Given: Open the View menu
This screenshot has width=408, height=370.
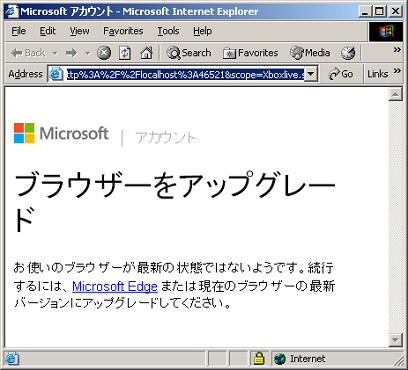Looking at the screenshot, I should pos(79,31).
